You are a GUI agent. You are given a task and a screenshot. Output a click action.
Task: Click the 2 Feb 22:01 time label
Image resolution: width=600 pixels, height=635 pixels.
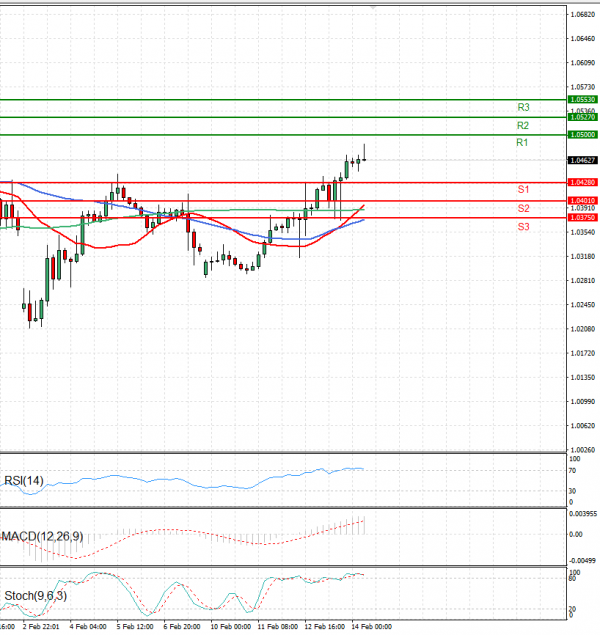(x=41, y=626)
